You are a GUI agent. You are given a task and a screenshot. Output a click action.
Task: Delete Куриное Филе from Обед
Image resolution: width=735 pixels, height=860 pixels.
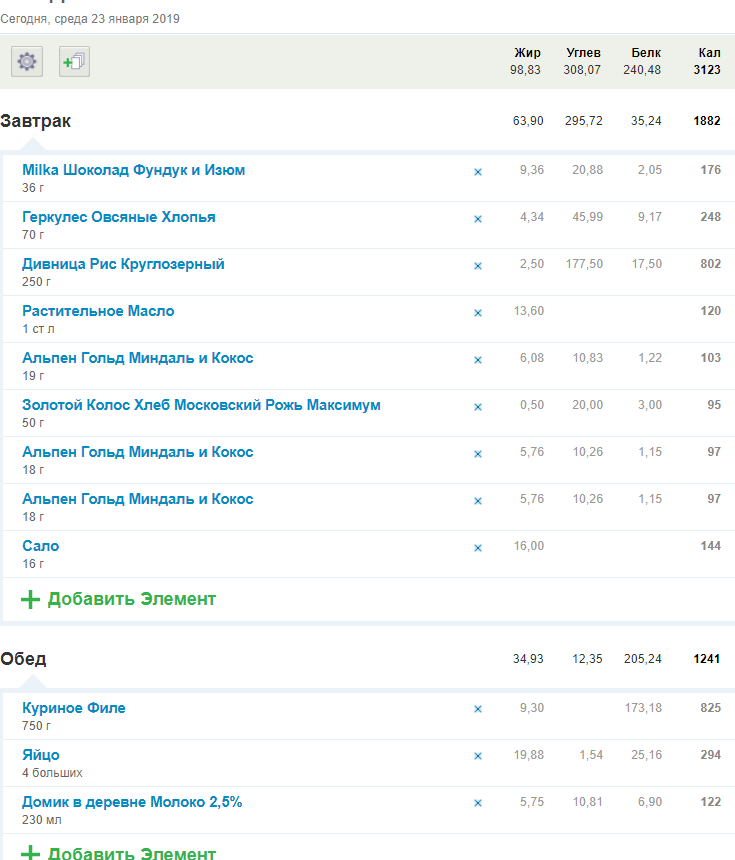(477, 710)
